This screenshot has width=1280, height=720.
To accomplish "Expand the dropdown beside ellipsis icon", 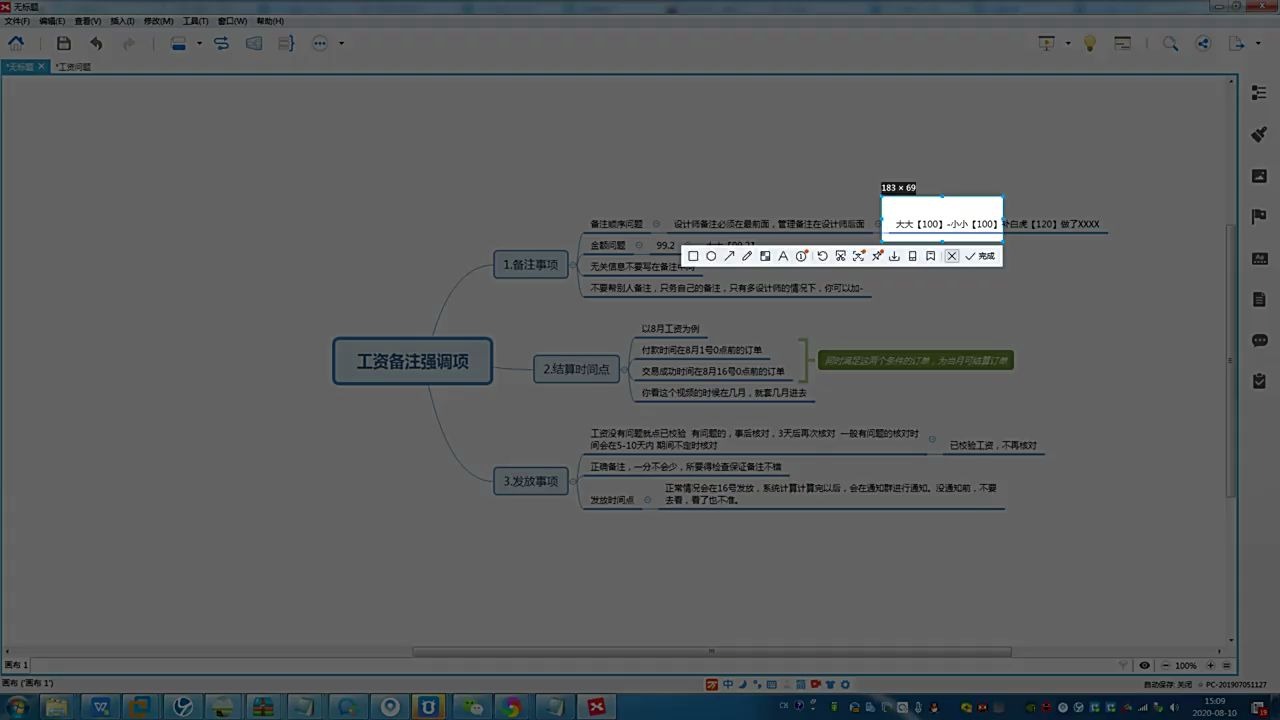I will pos(341,43).
